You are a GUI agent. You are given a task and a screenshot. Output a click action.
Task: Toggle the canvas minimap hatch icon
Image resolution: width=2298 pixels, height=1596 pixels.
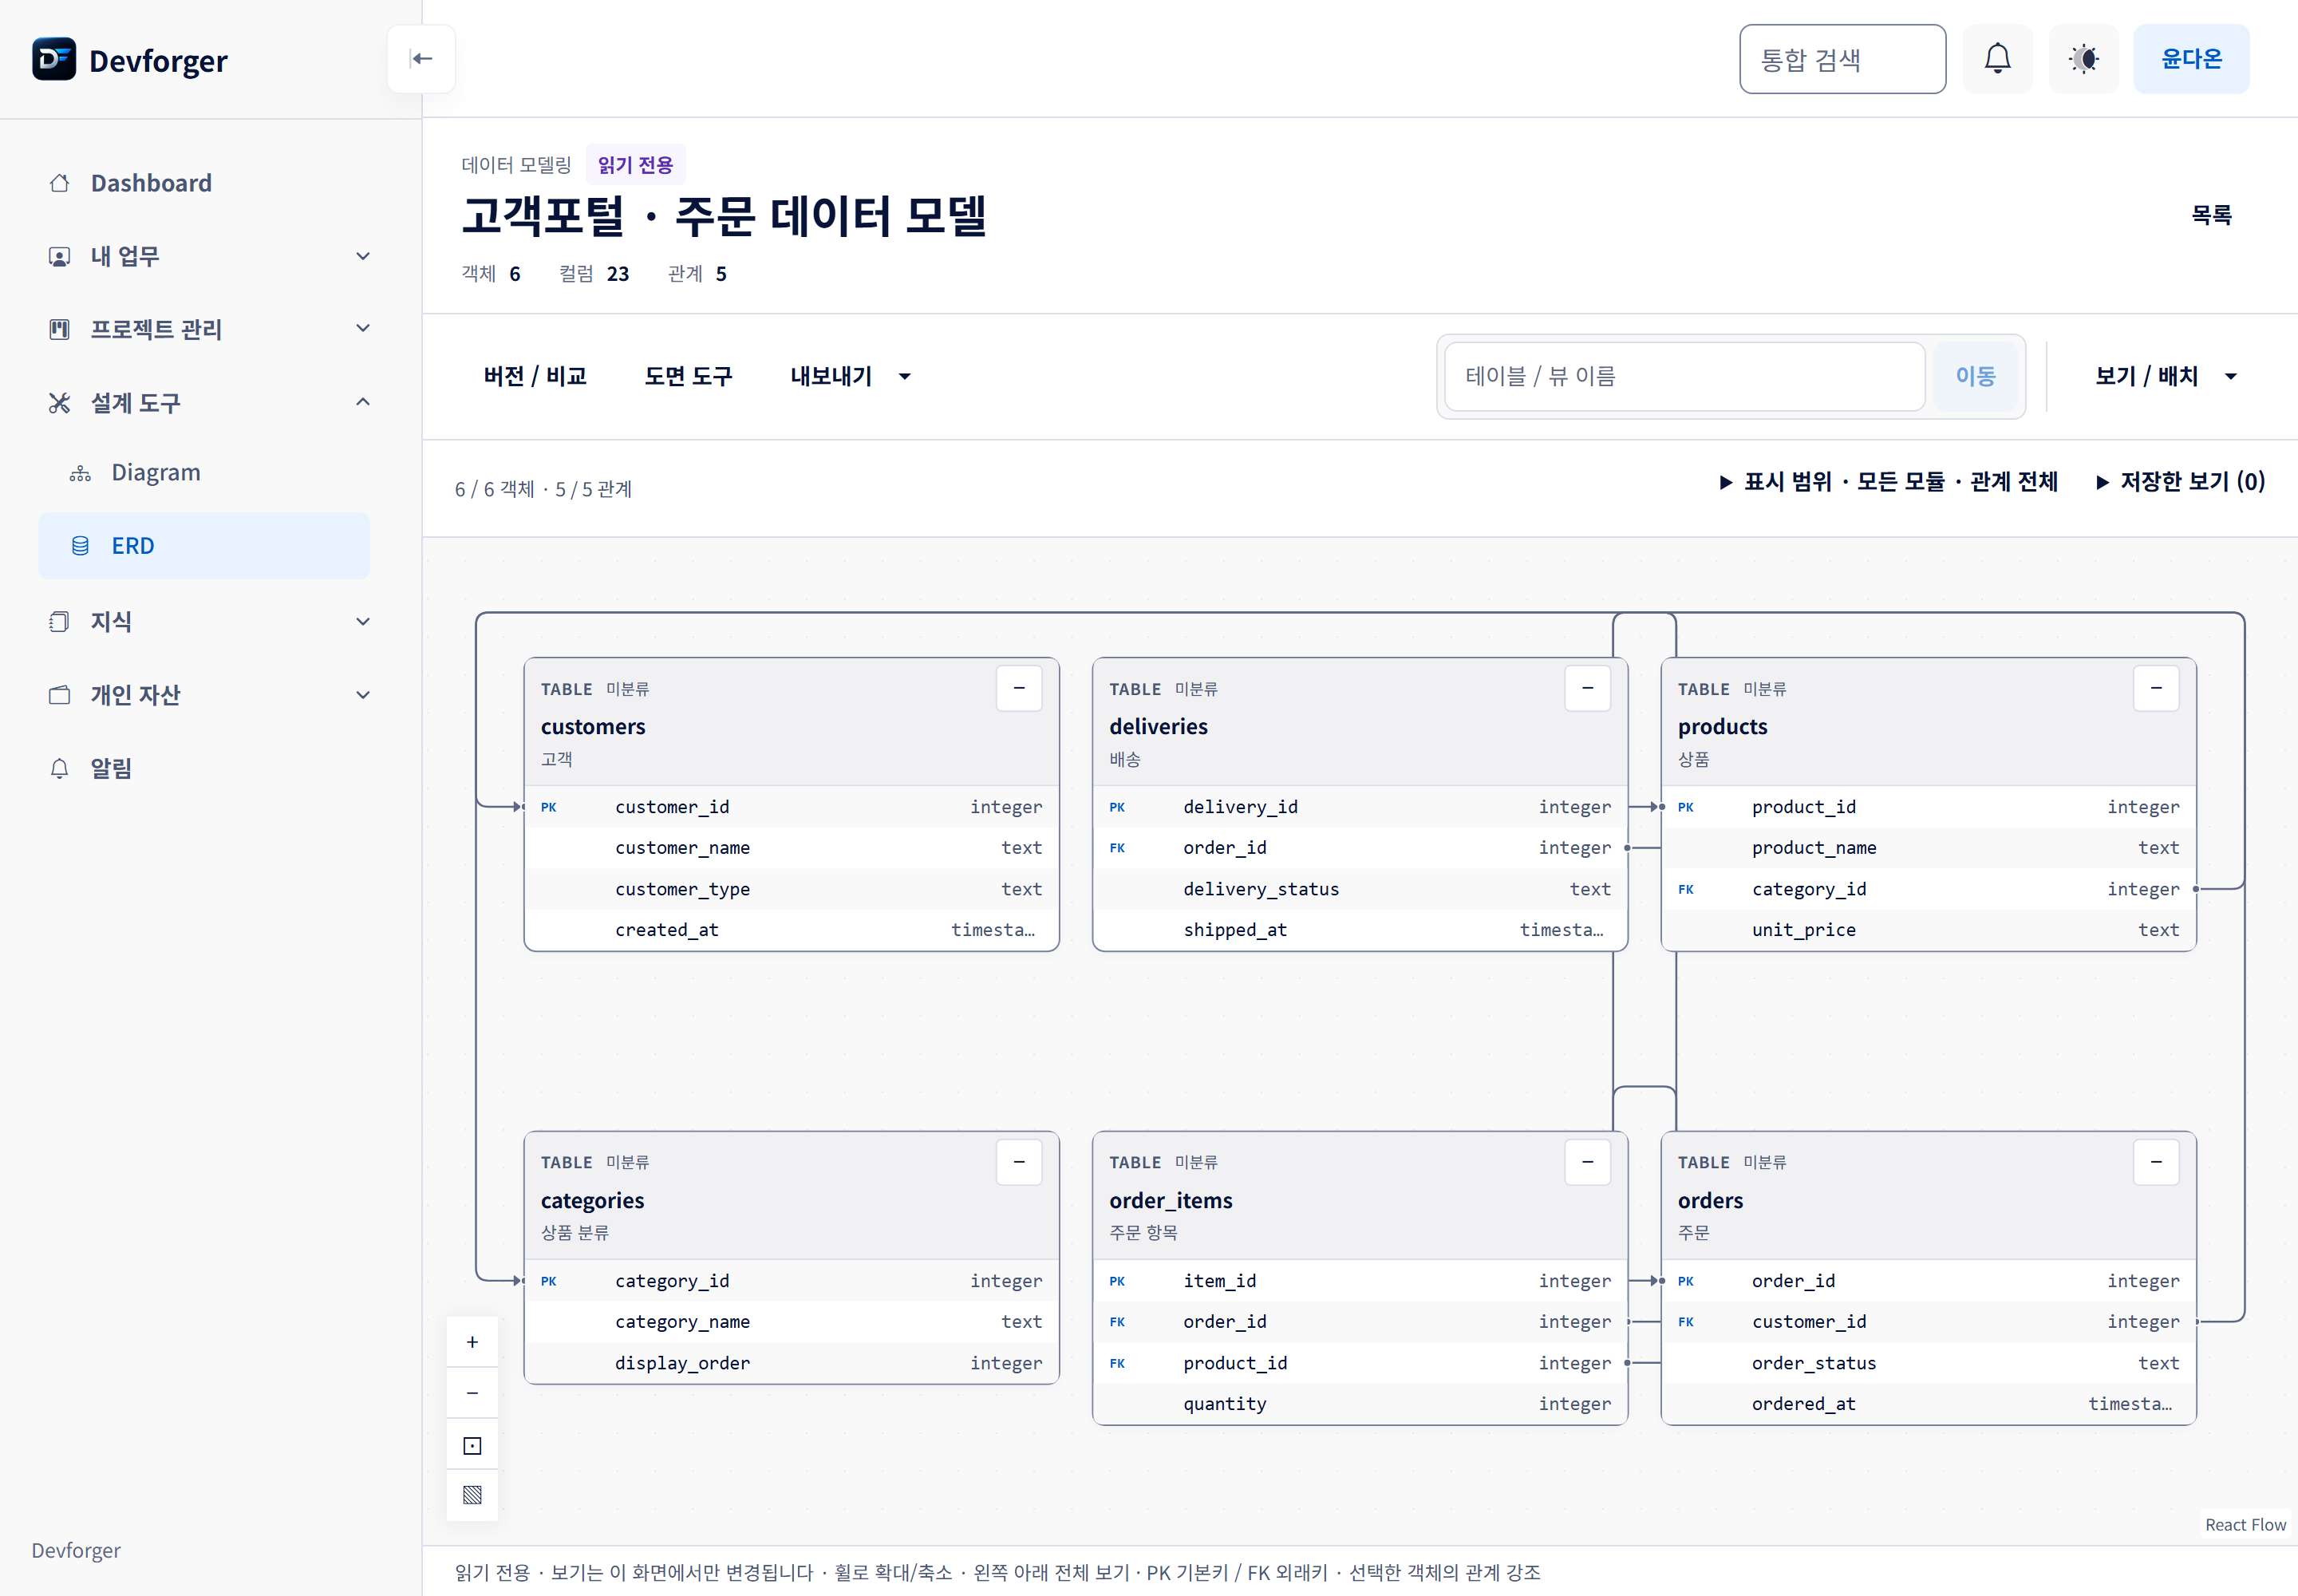(x=472, y=1495)
